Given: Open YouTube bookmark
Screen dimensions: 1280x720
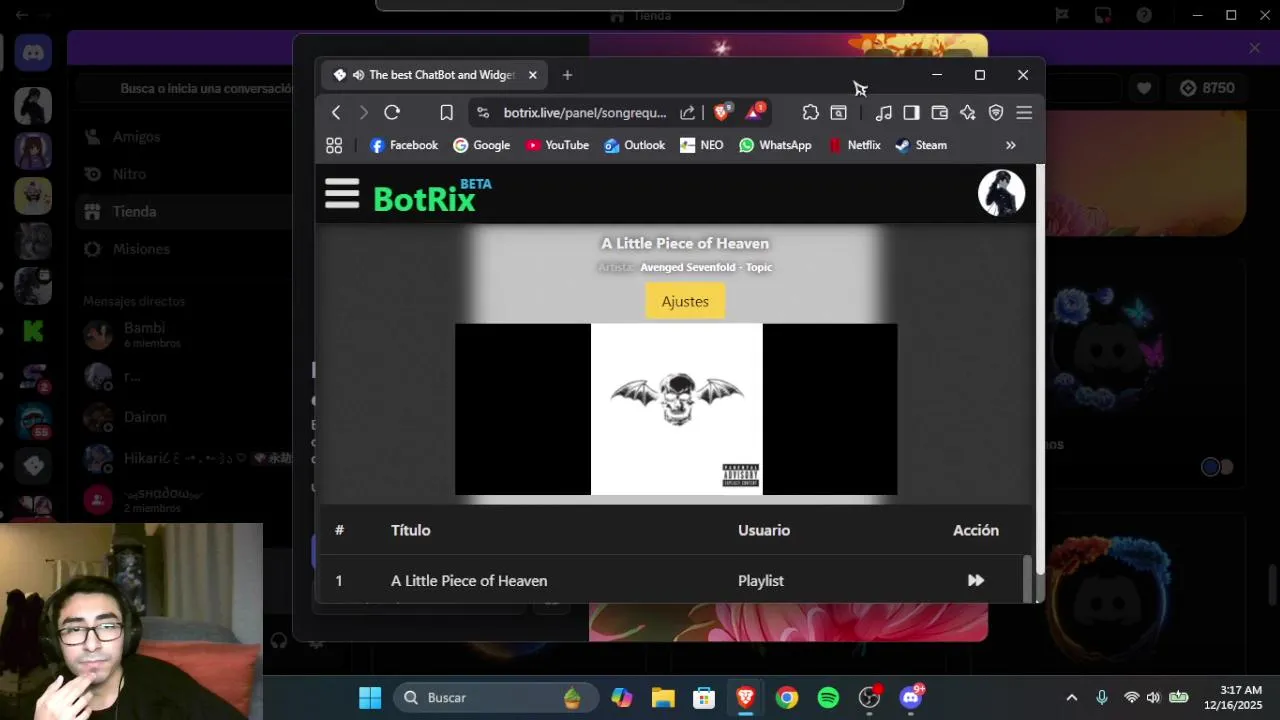Looking at the screenshot, I should coord(557,145).
